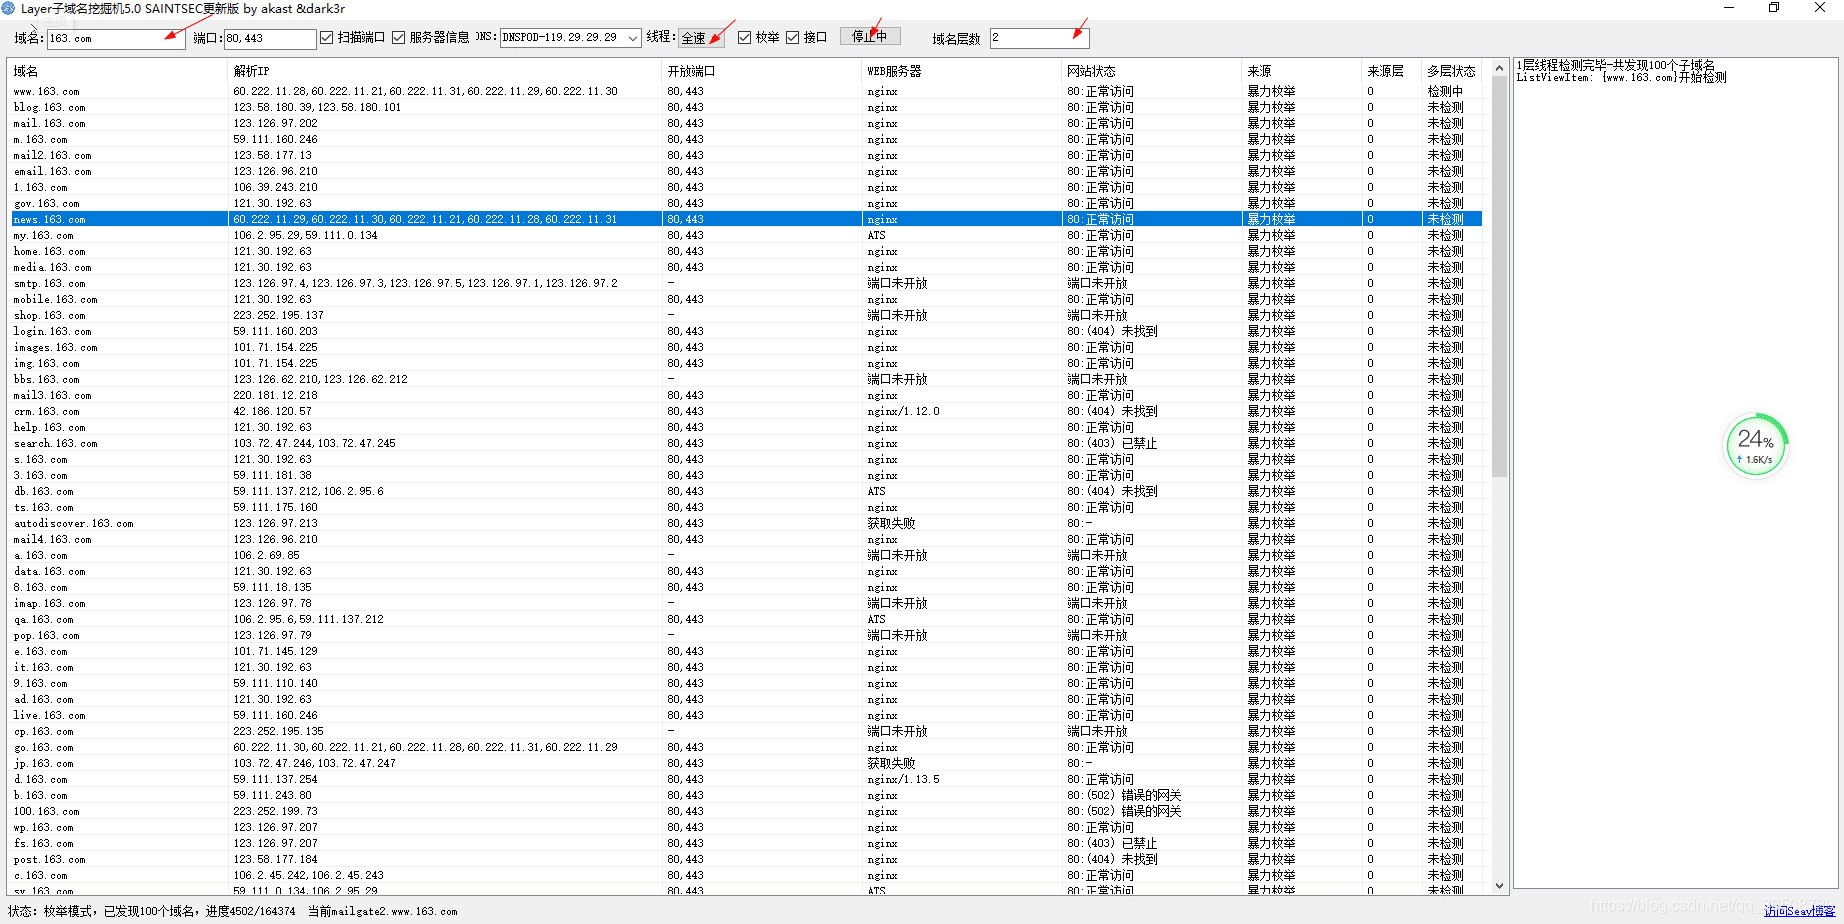Sort by 网站状态 column header
The width and height of the screenshot is (1844, 924).
pyautogui.click(x=1152, y=71)
